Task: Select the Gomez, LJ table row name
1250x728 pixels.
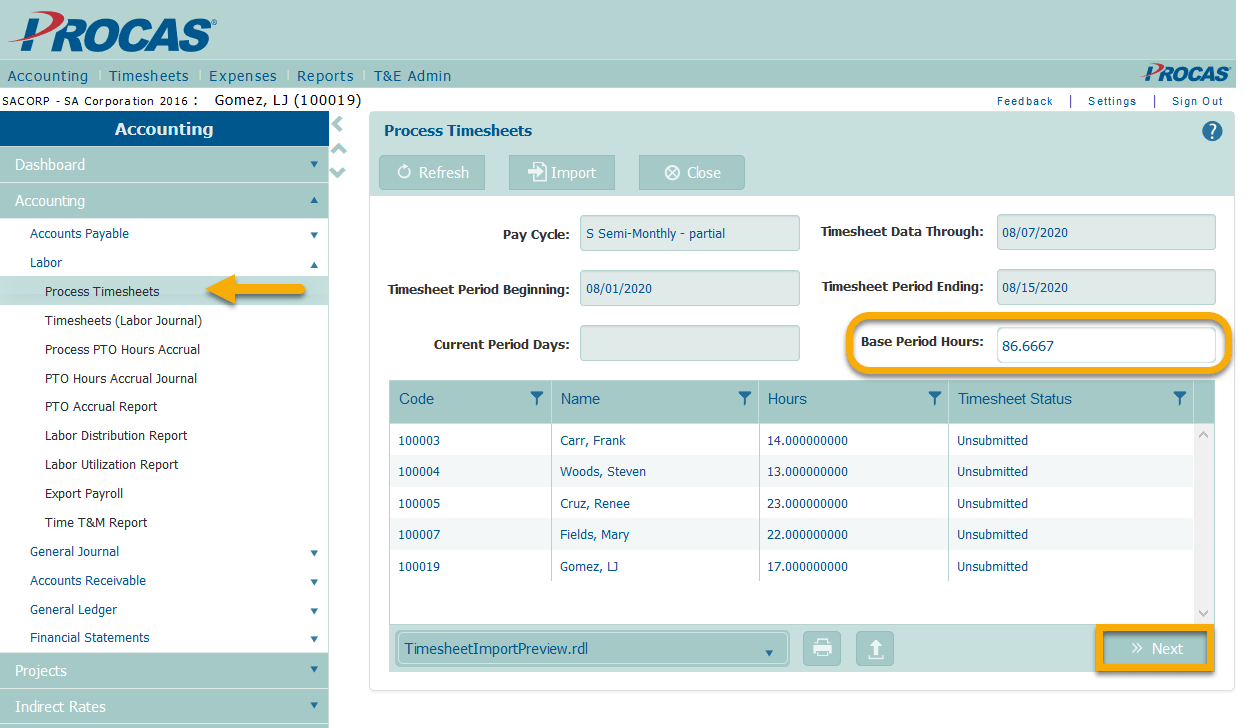Action: click(x=590, y=567)
